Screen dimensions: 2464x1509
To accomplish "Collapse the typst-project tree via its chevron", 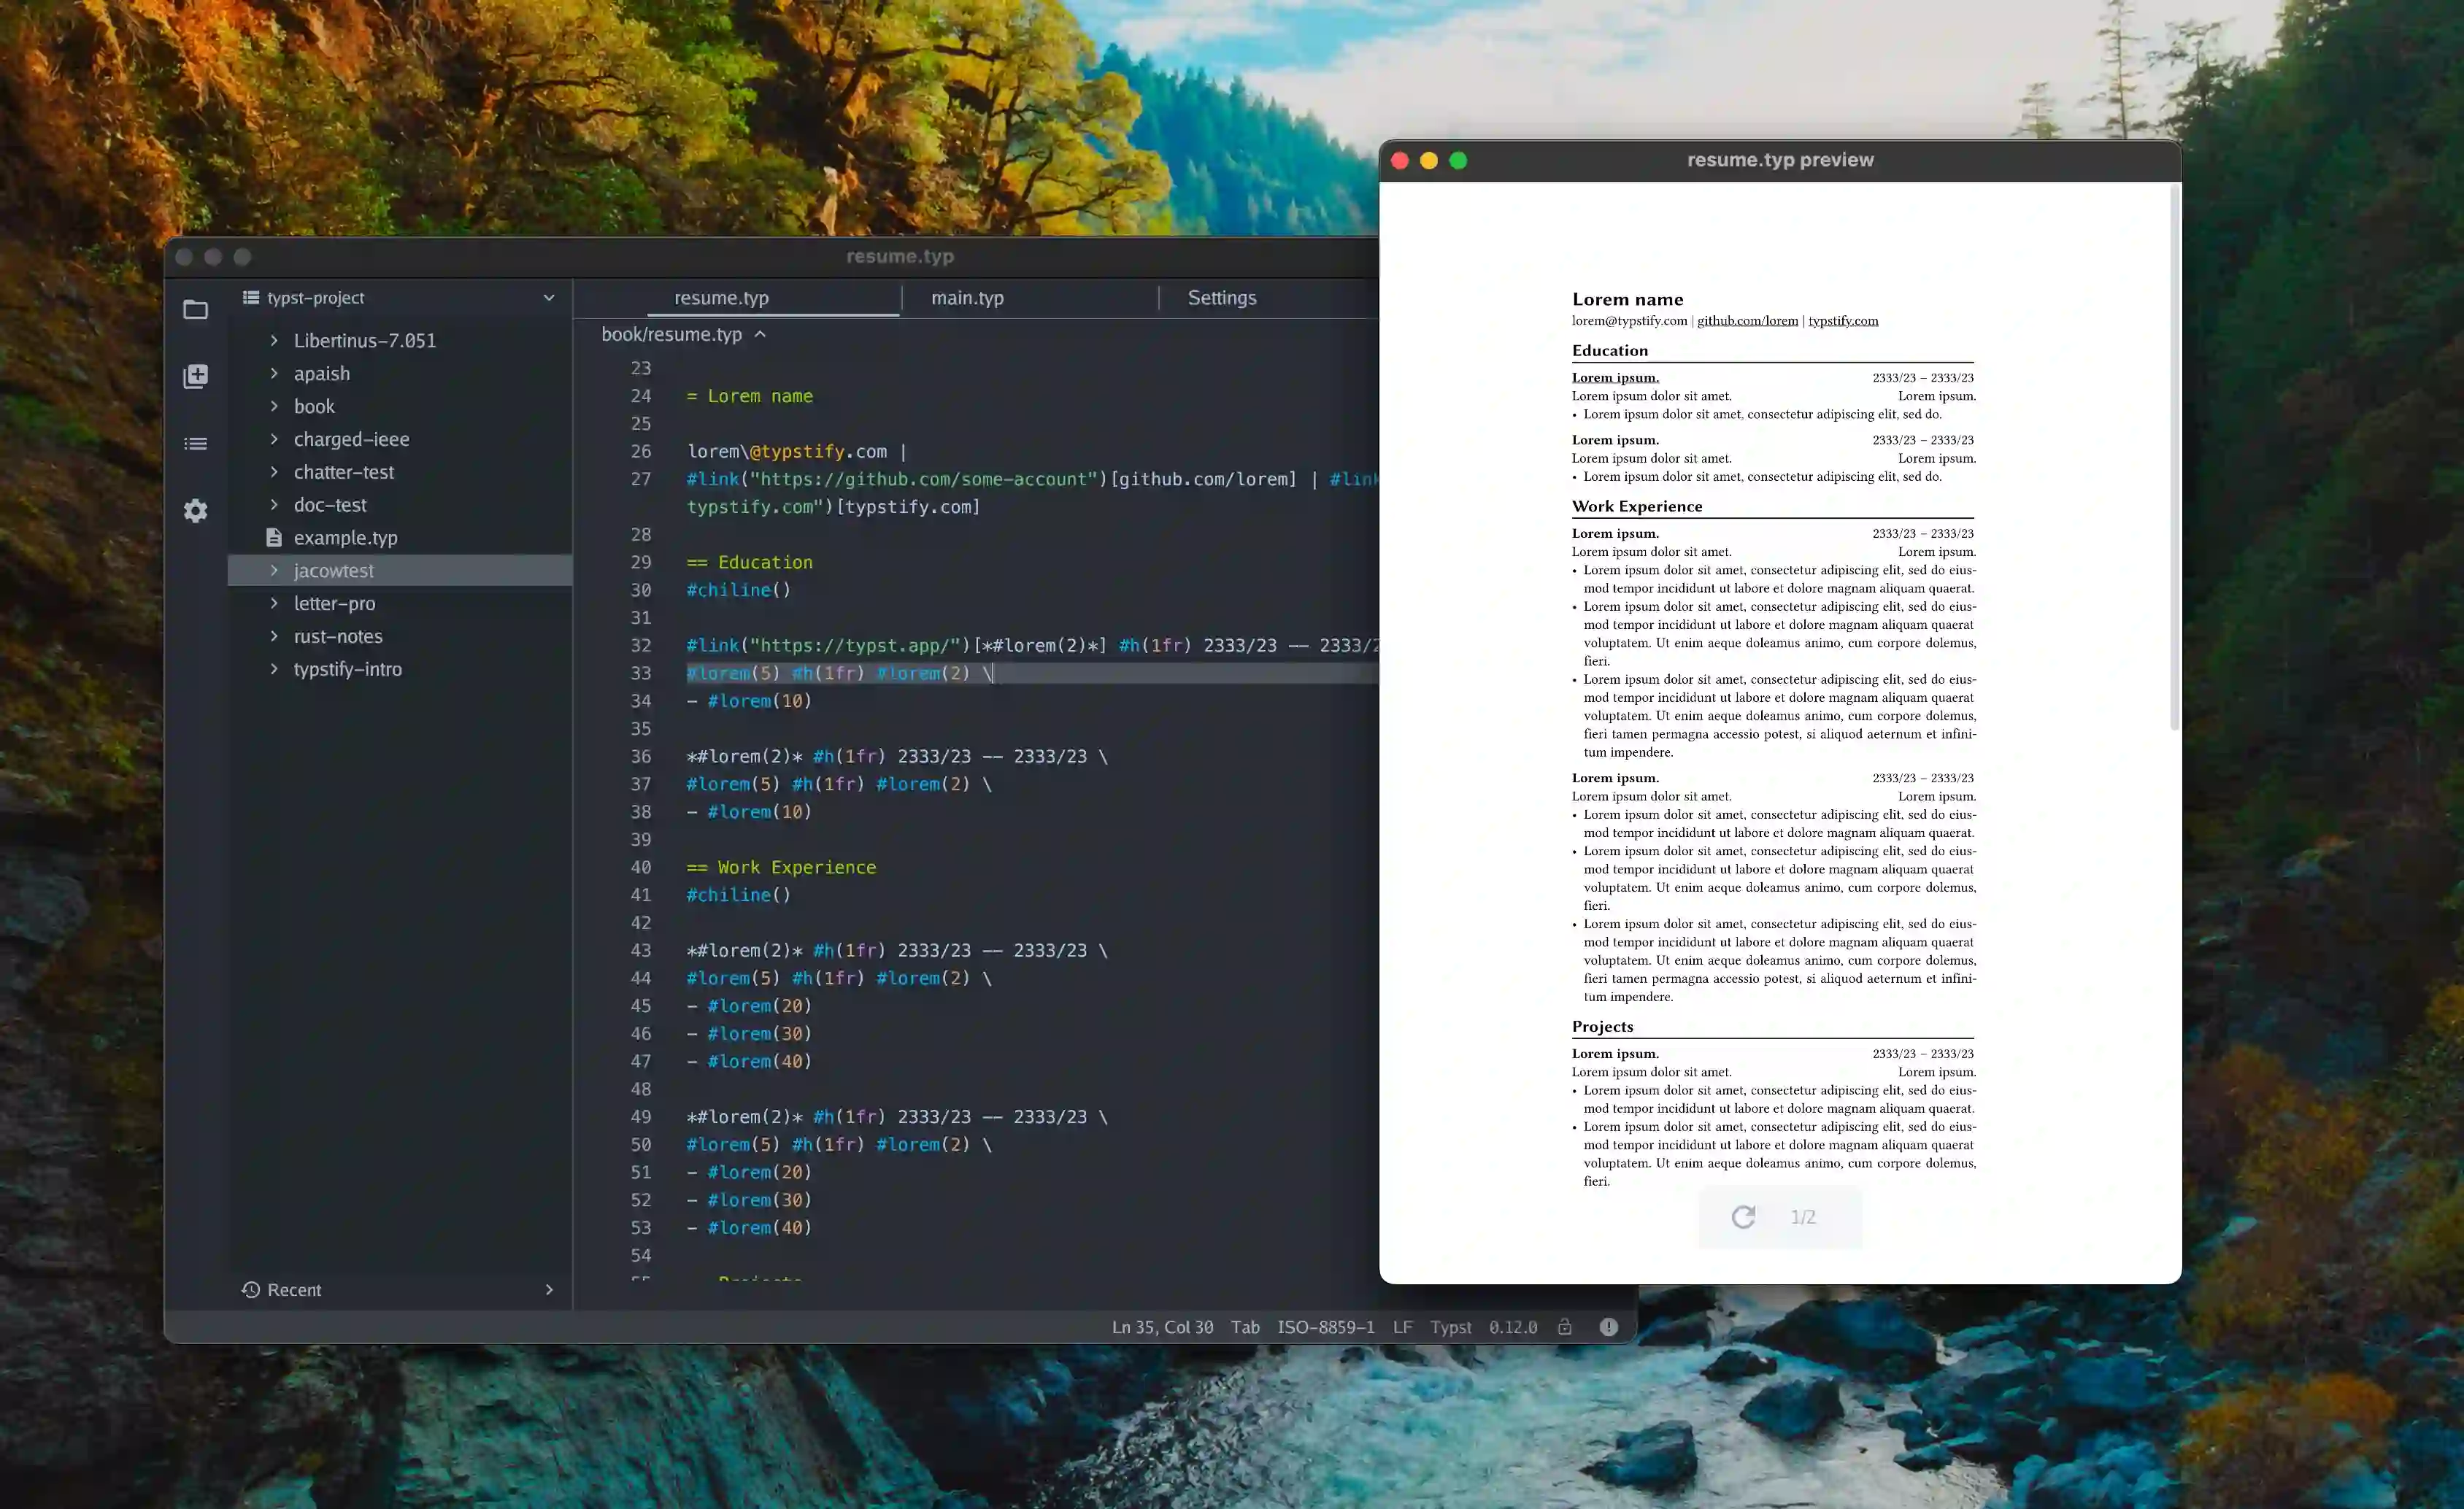I will [548, 297].
